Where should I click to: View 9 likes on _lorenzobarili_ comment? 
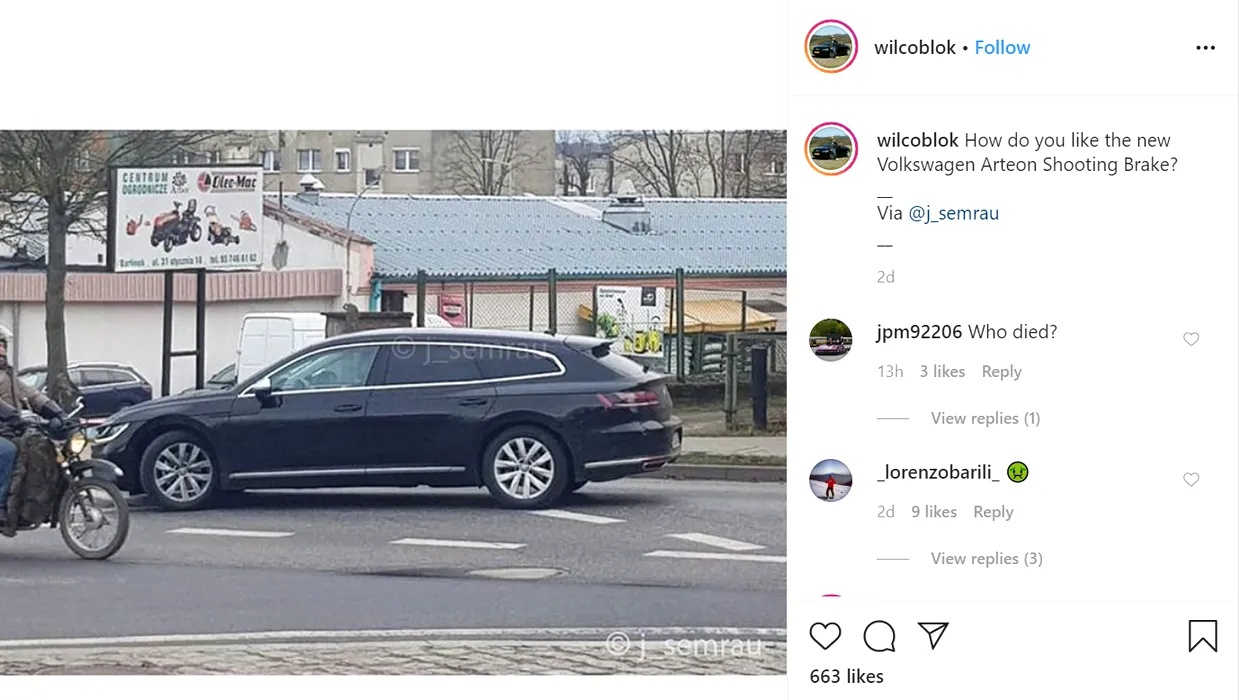pyautogui.click(x=934, y=512)
